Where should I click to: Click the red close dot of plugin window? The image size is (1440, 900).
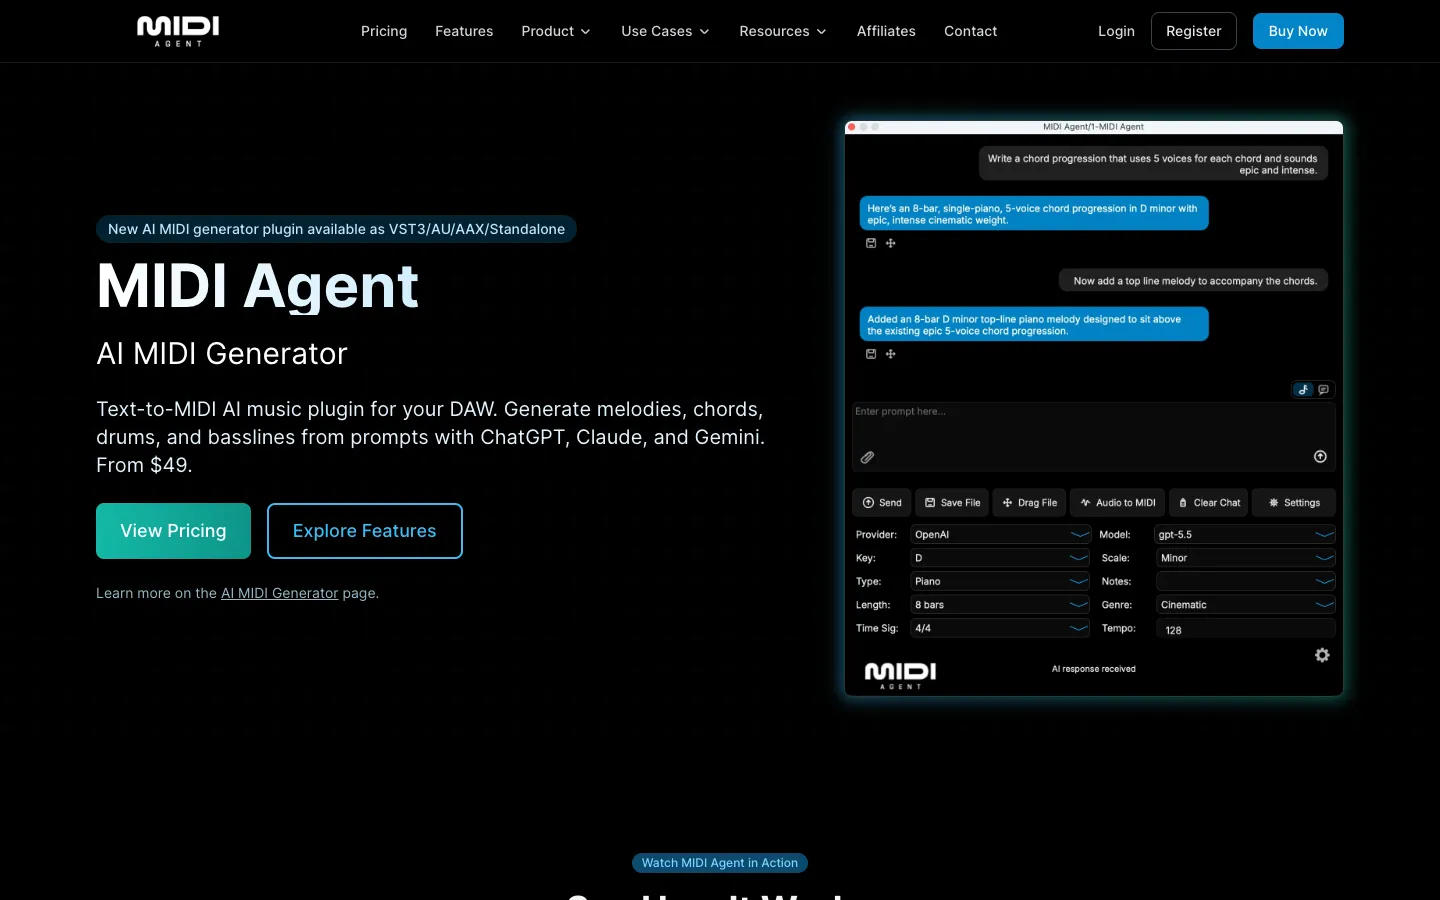(851, 127)
